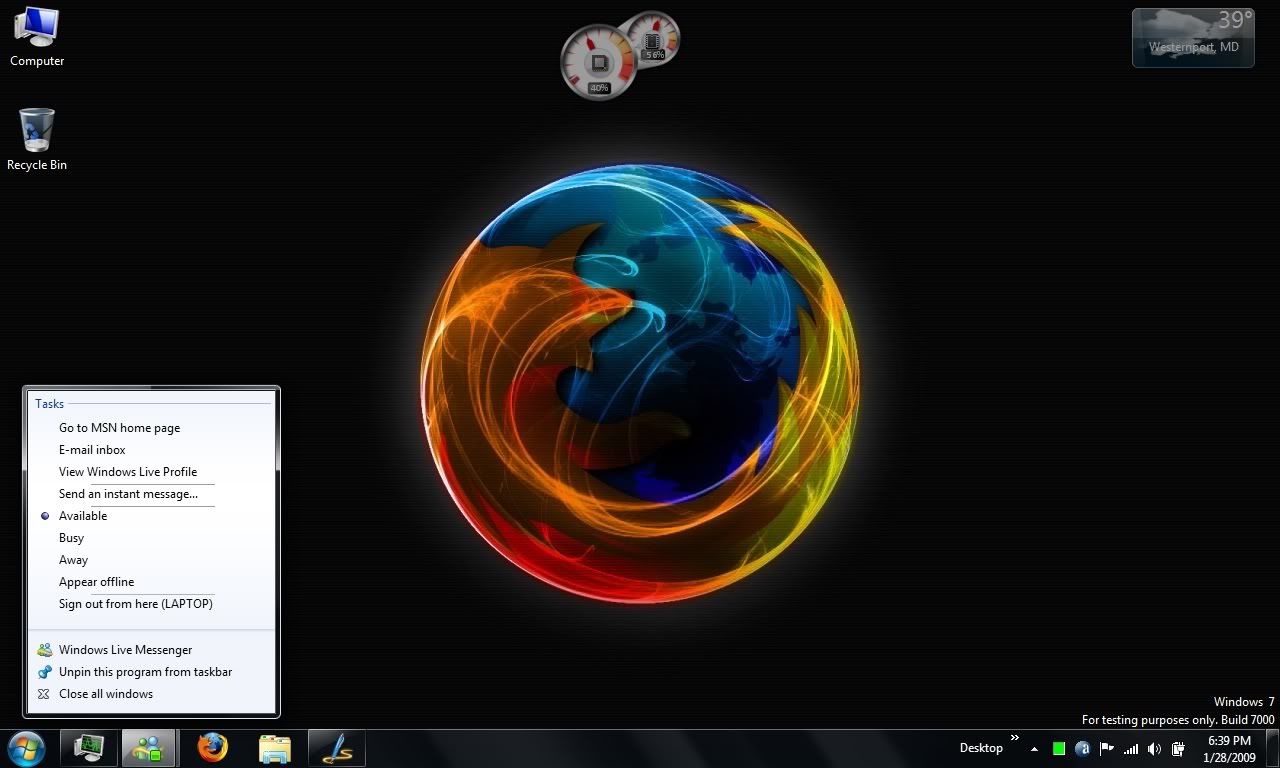1280x768 pixels.
Task: Open the blue pen application in taskbar
Action: click(336, 748)
